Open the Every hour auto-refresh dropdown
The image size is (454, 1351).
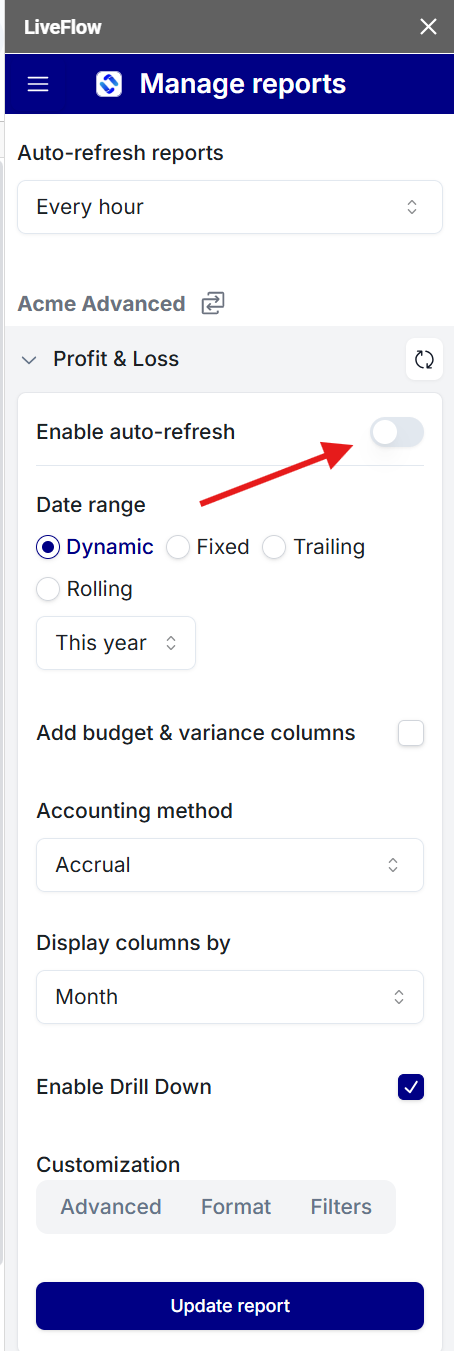coord(230,207)
